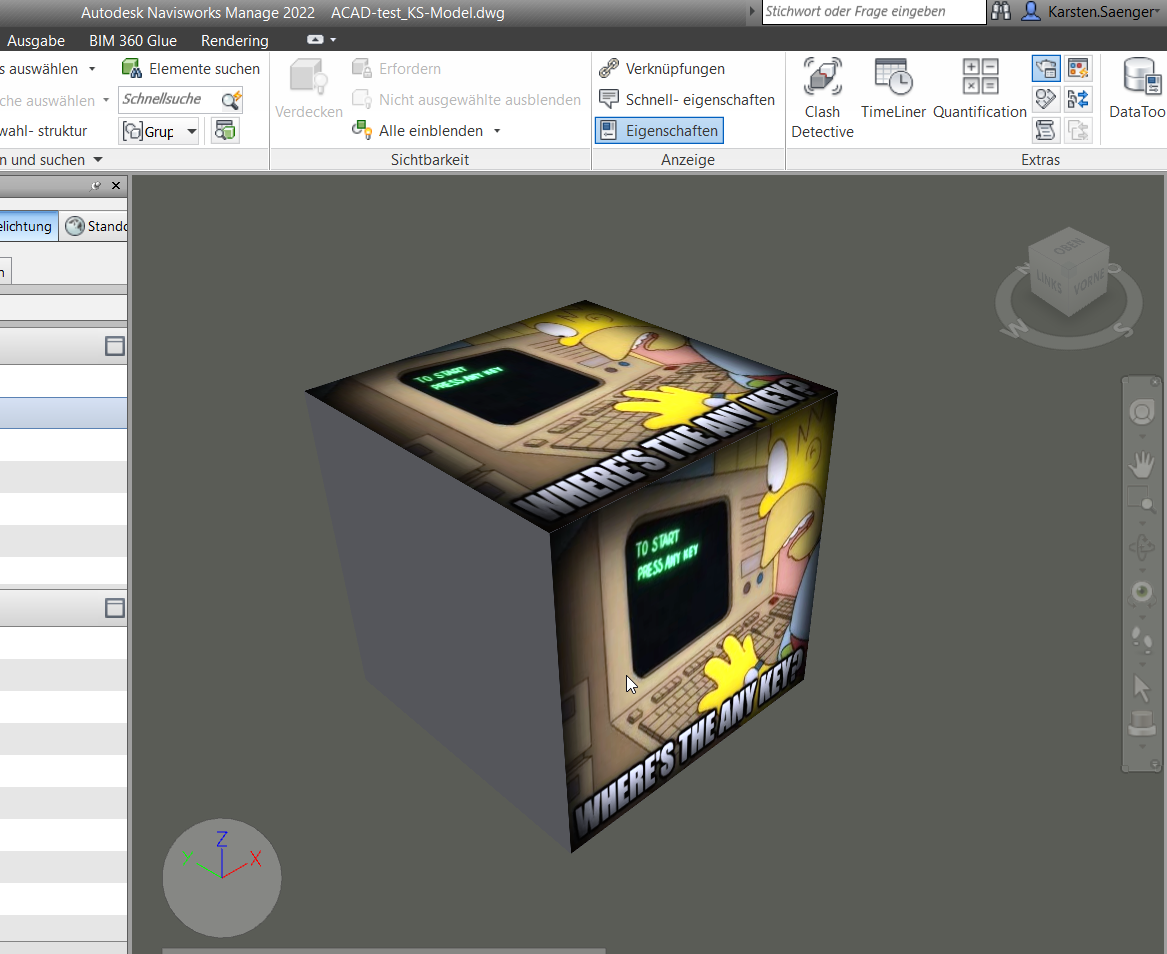Screen dimensions: 1167x954
Task: Open the TimeLiner tool
Action: (892, 88)
